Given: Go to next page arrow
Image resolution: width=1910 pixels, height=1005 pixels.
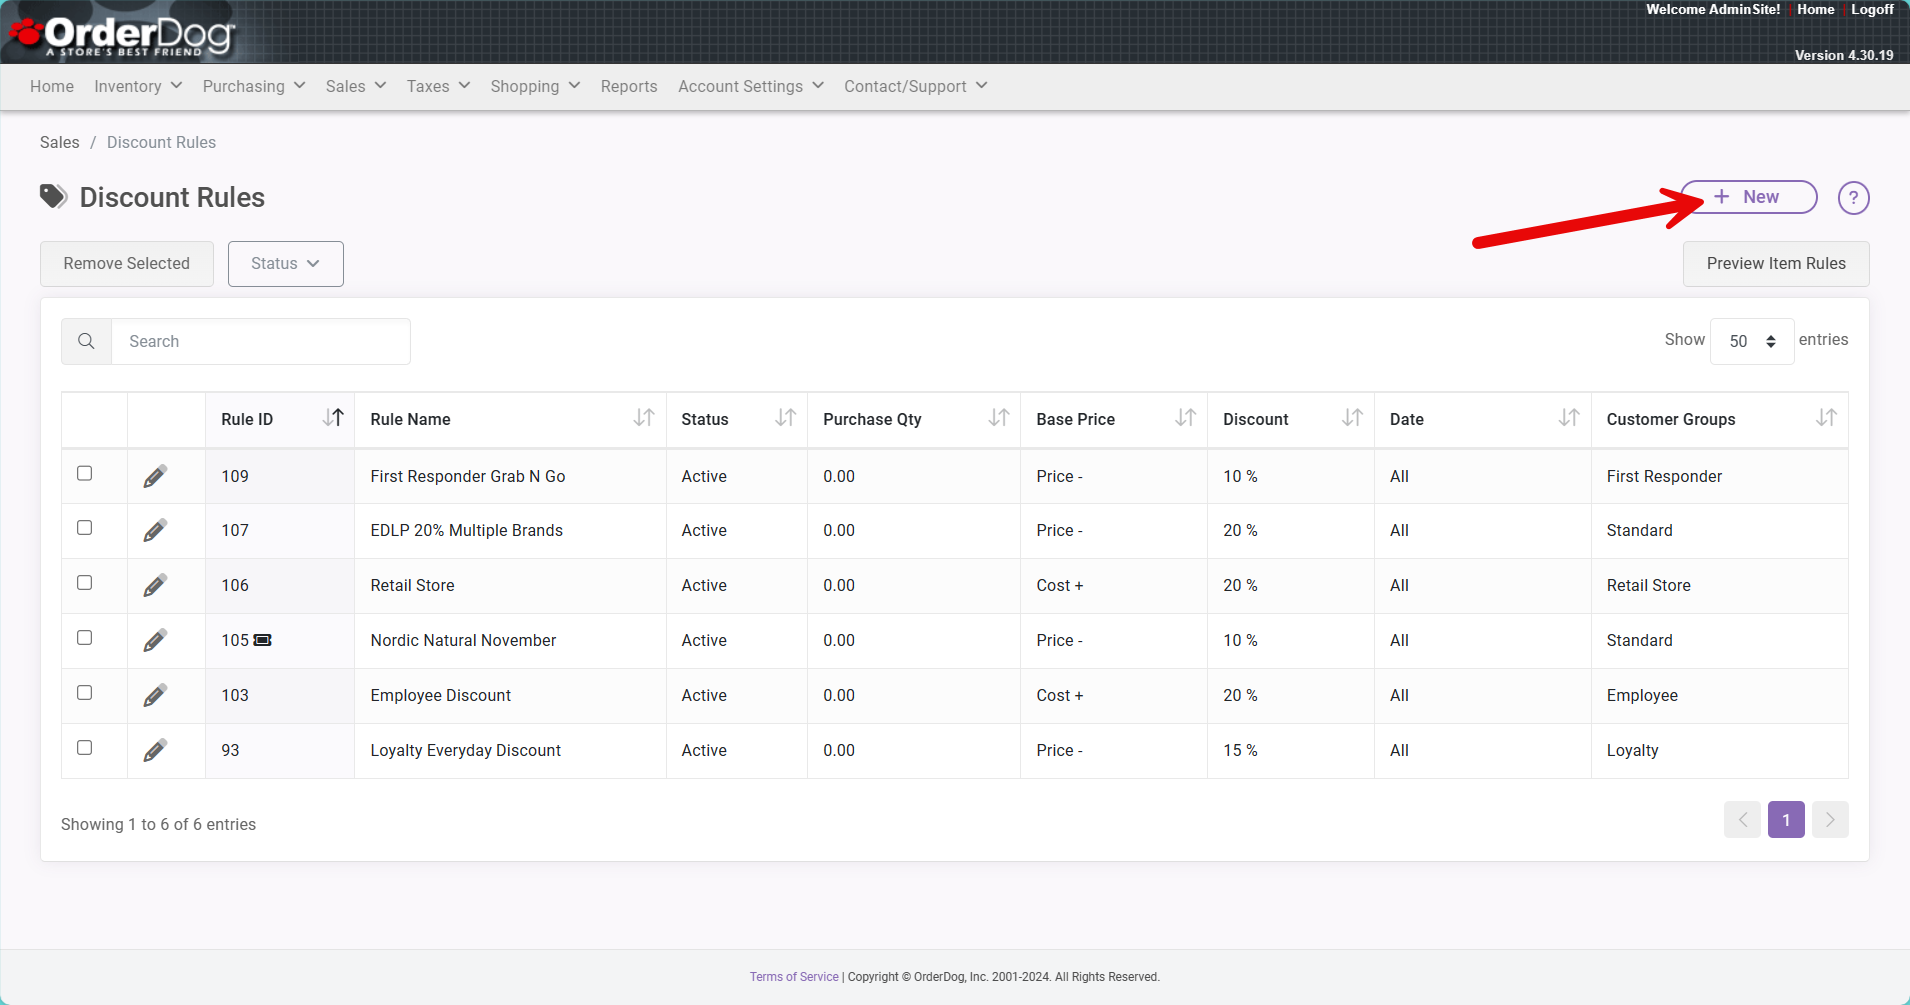Looking at the screenshot, I should (x=1830, y=820).
